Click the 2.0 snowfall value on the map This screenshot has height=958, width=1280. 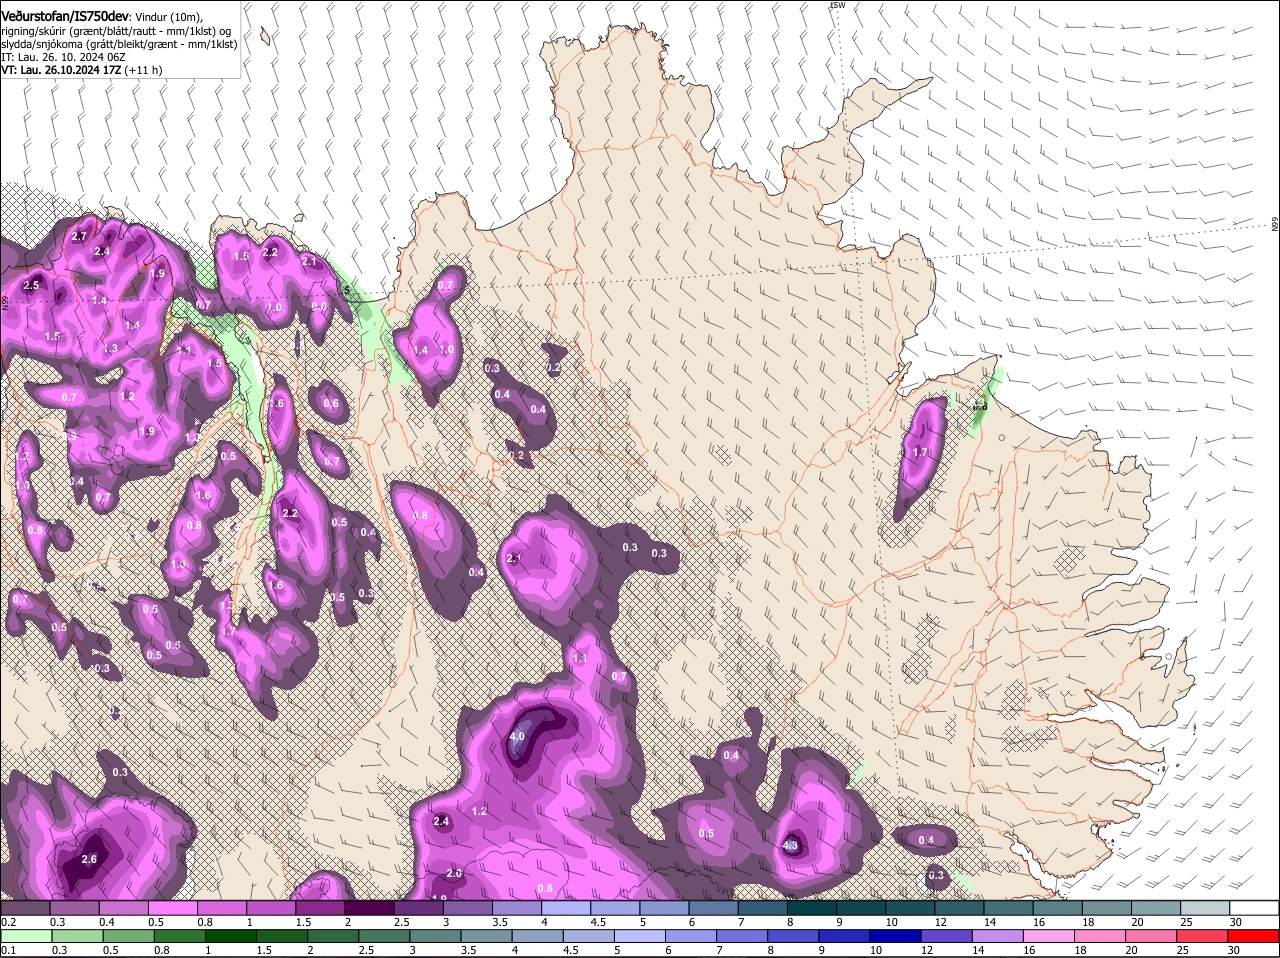pos(454,873)
